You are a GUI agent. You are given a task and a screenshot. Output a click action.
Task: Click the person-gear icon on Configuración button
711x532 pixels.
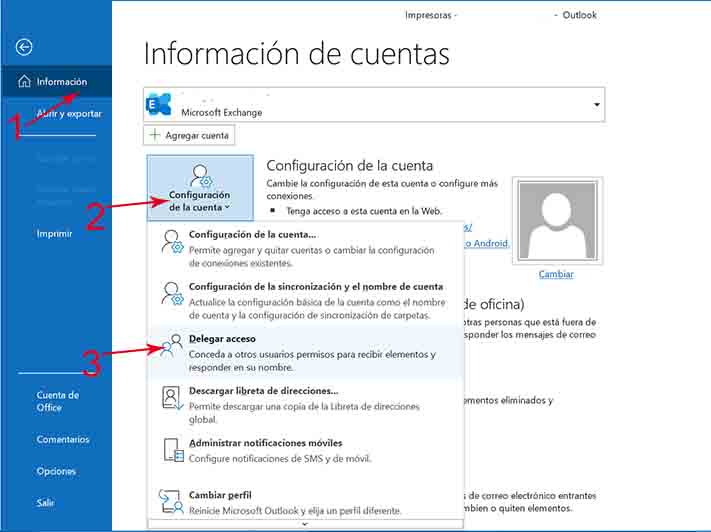[x=201, y=176]
